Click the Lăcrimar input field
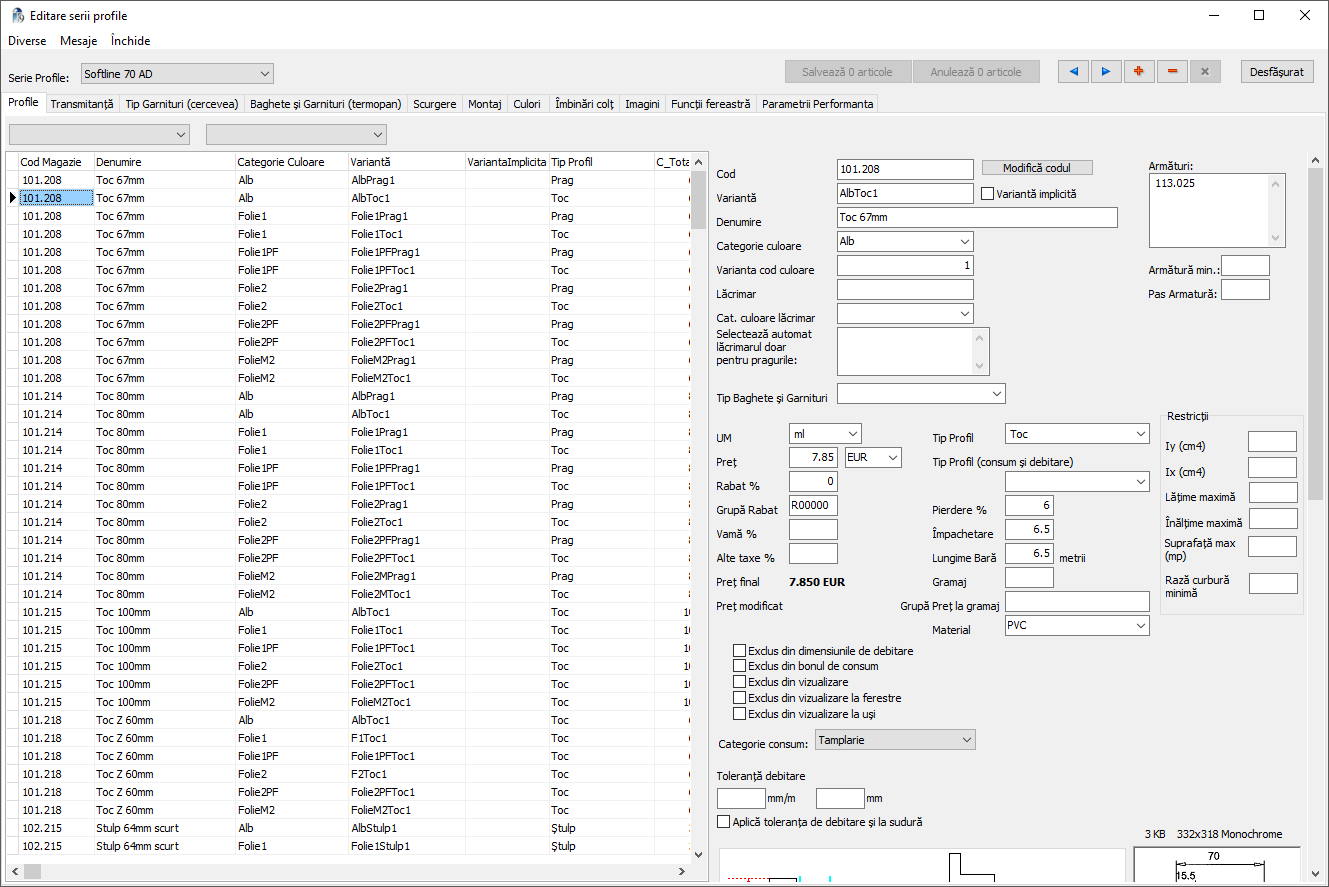The image size is (1329, 887). [x=905, y=290]
